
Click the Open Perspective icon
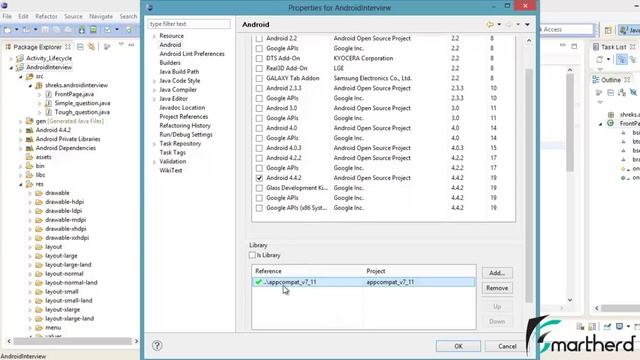608,30
